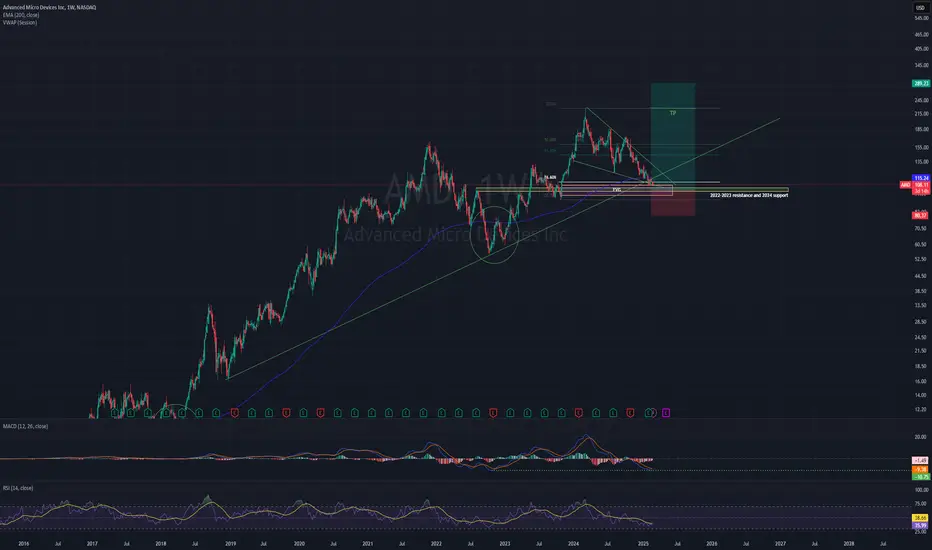932x550 pixels.
Task: Click the 75.00 label on the RSI scale
Action: (922, 504)
